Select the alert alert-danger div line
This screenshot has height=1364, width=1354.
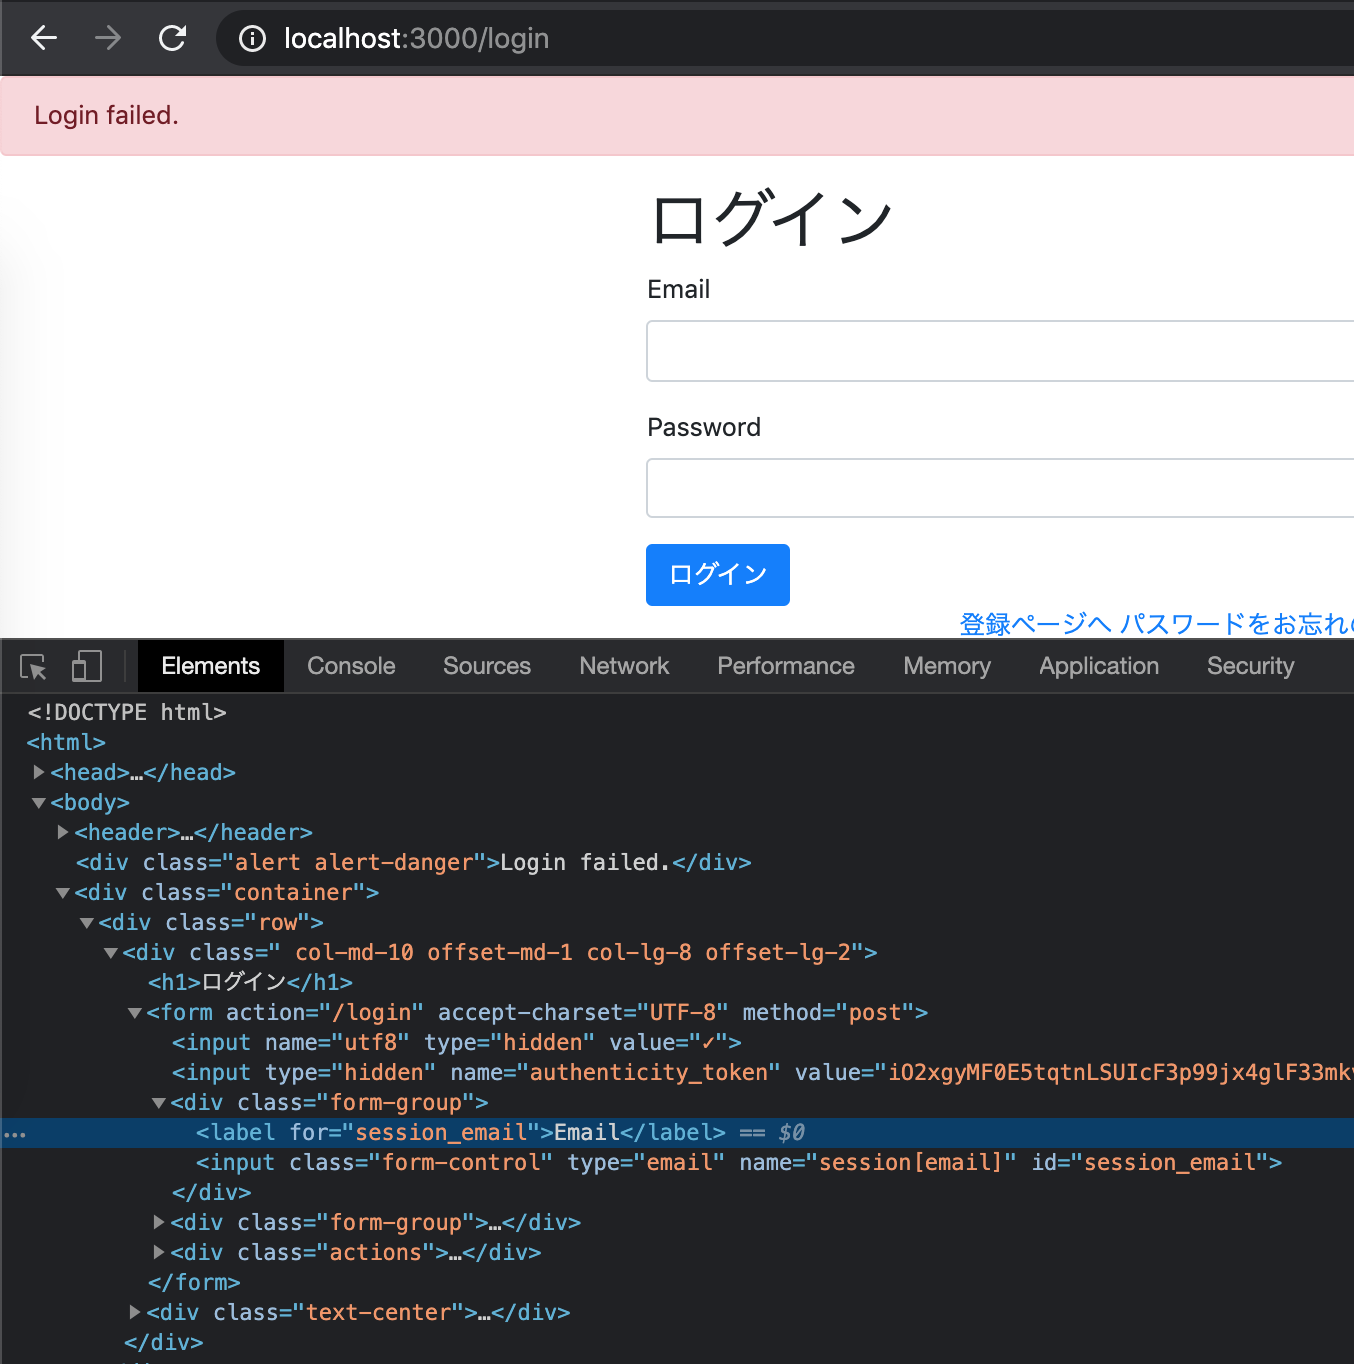pos(413,862)
